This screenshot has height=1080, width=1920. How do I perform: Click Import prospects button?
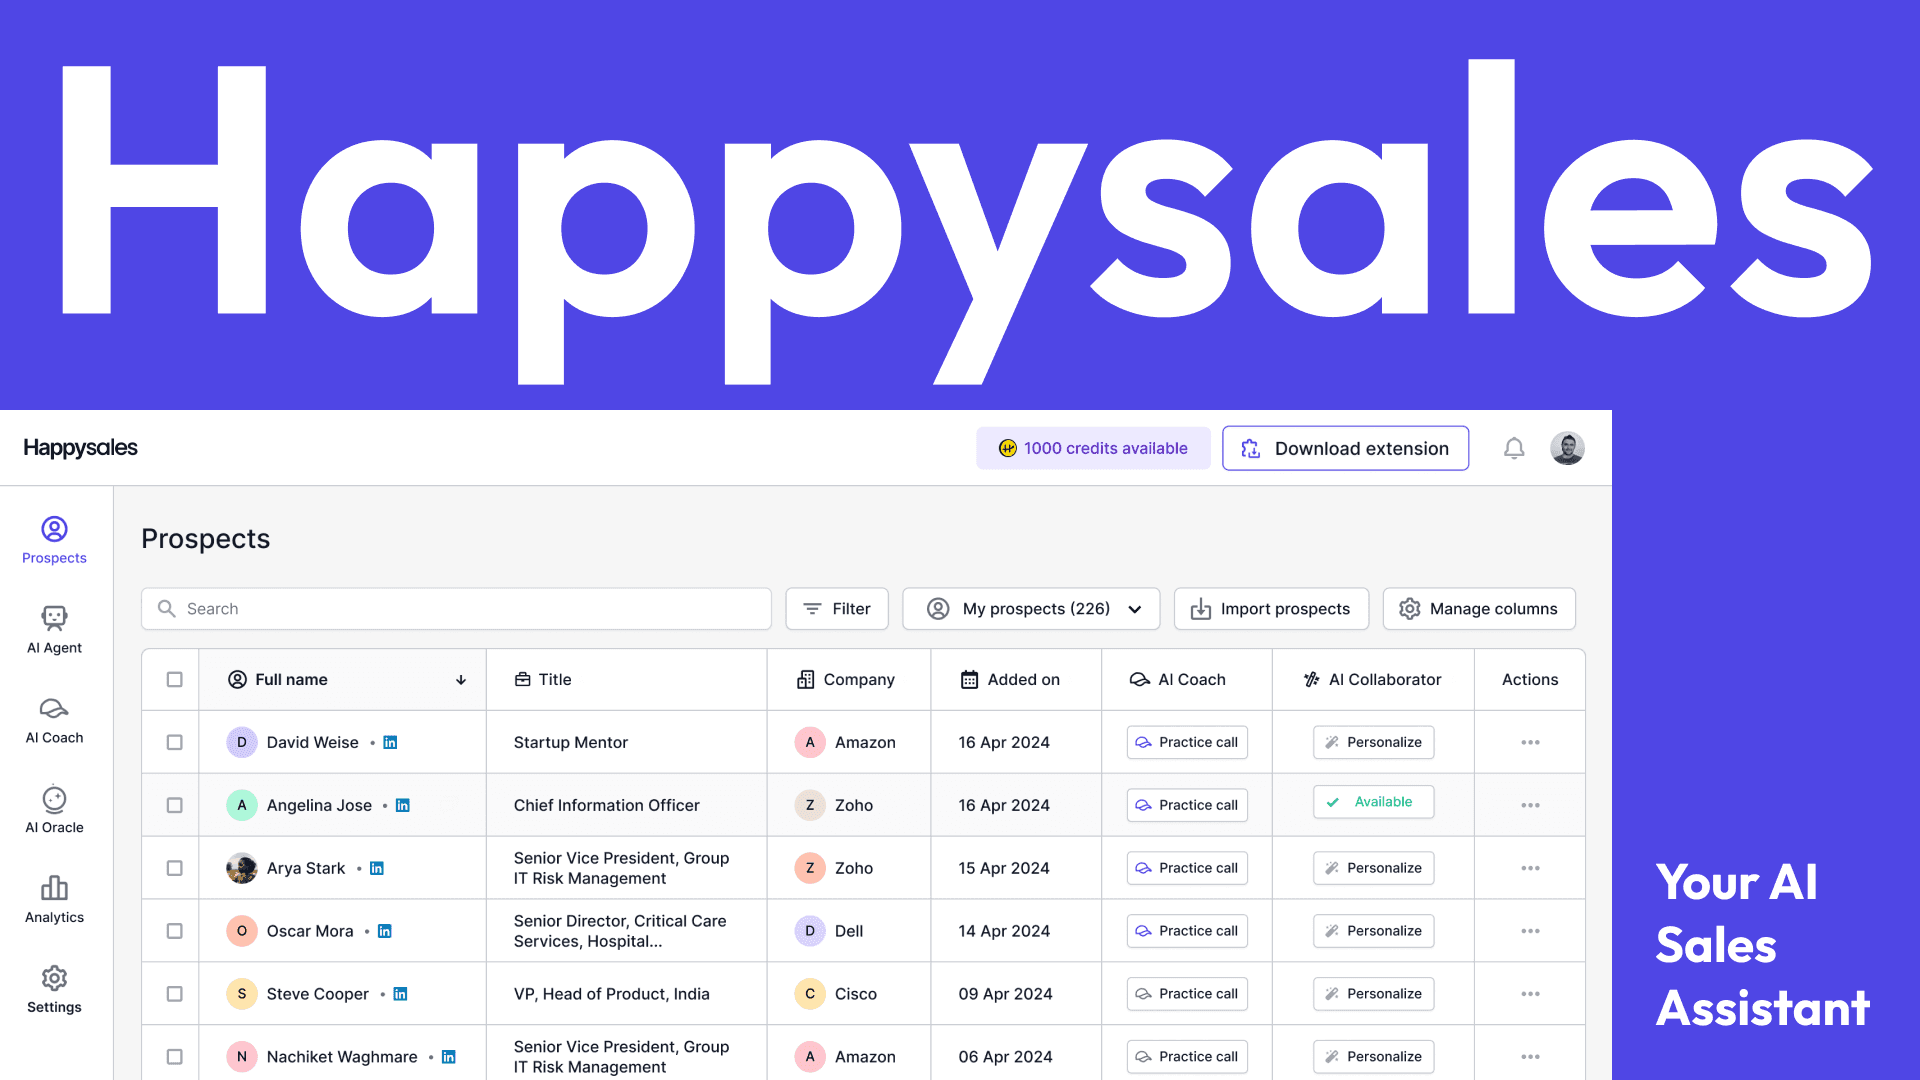(x=1271, y=609)
